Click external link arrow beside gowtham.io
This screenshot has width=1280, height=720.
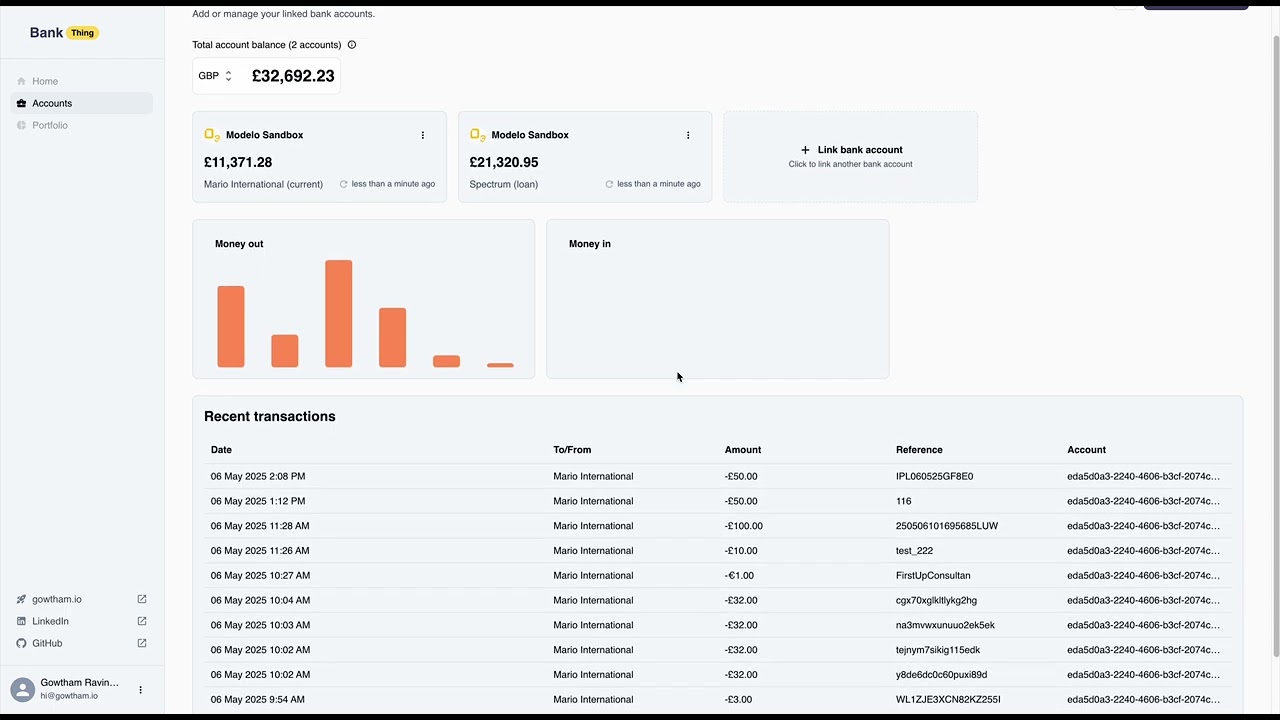(x=142, y=599)
